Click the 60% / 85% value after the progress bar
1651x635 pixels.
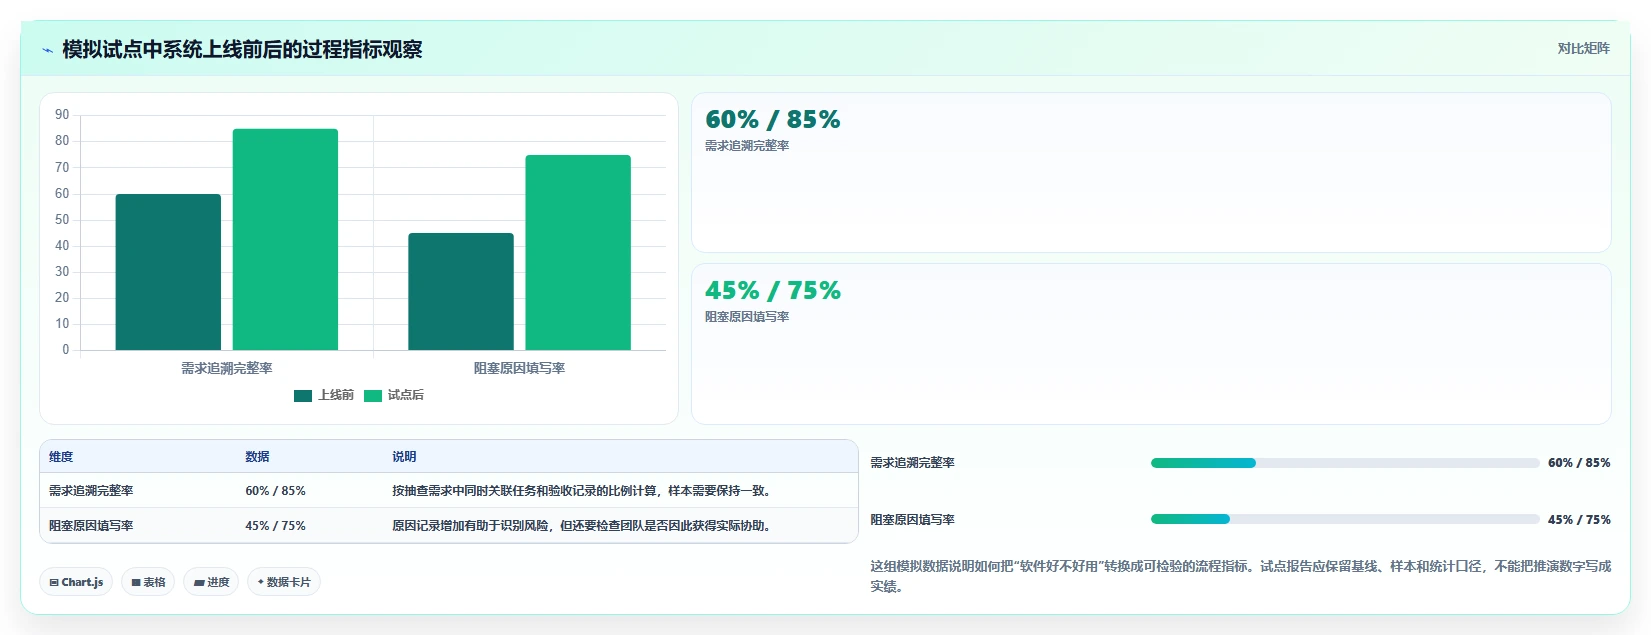[x=1579, y=463]
